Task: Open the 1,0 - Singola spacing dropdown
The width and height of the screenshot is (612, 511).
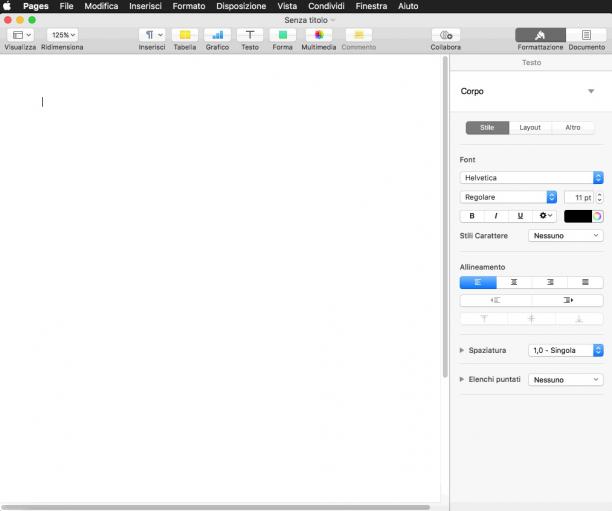Action: pyautogui.click(x=566, y=350)
